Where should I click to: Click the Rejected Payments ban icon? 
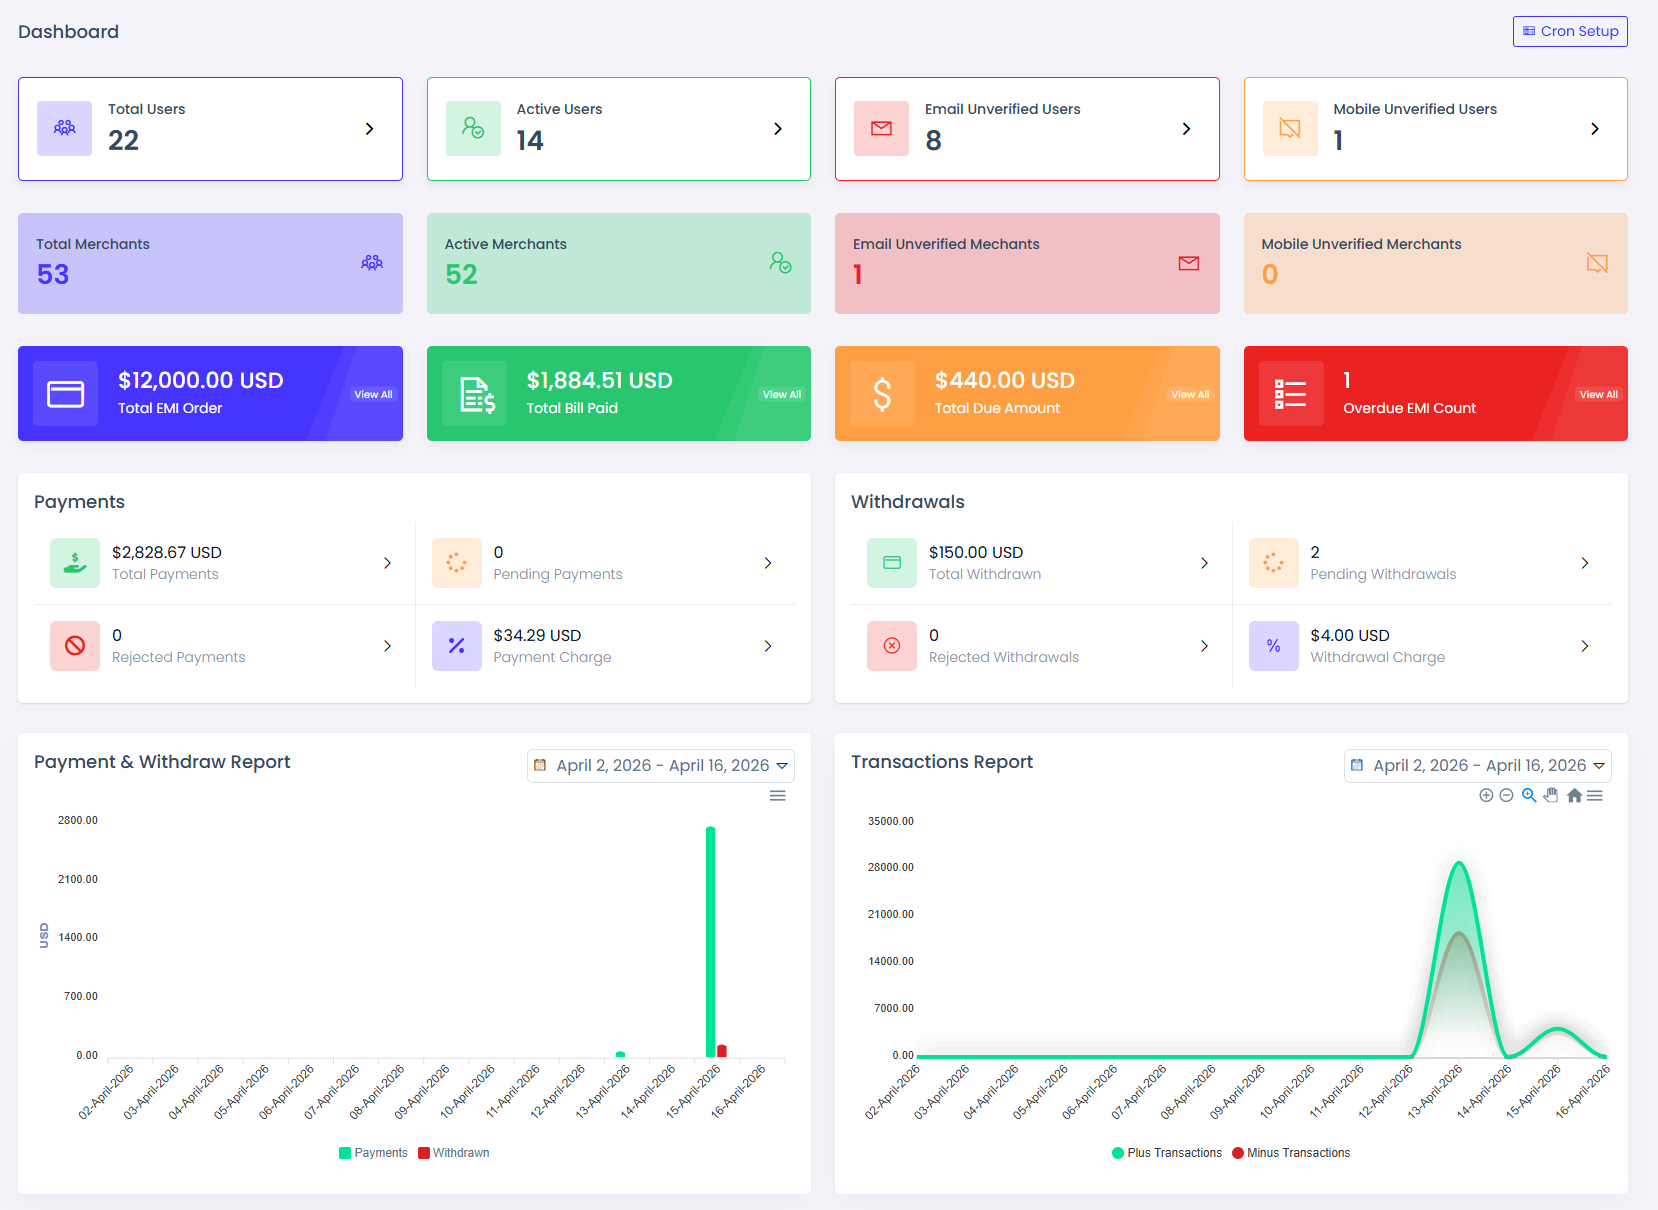click(75, 646)
